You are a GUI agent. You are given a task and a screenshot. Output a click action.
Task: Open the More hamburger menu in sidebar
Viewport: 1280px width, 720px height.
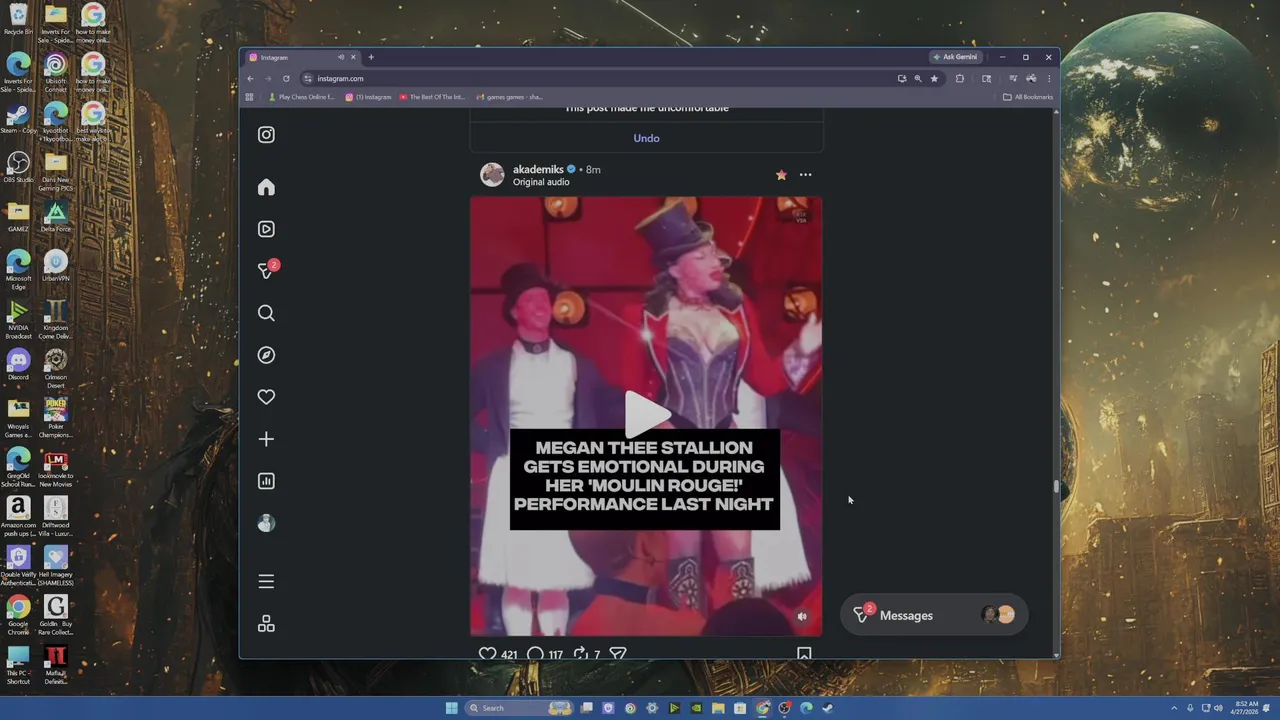click(266, 581)
